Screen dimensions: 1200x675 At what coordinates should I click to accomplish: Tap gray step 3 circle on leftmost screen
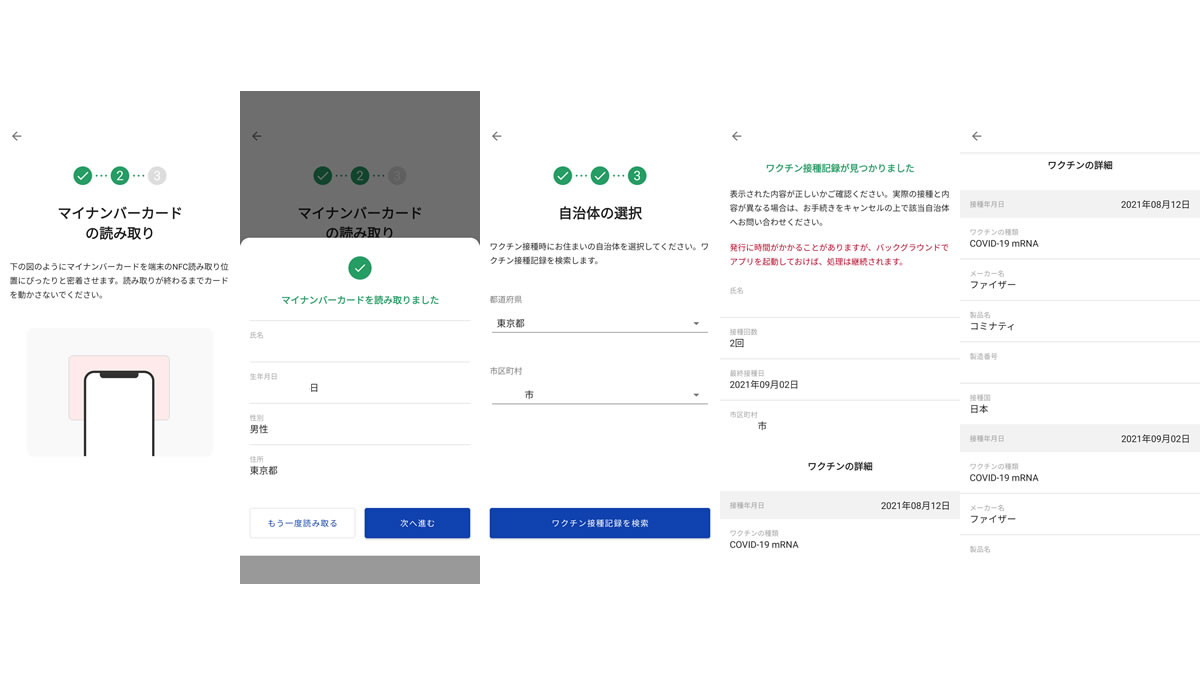pos(157,176)
